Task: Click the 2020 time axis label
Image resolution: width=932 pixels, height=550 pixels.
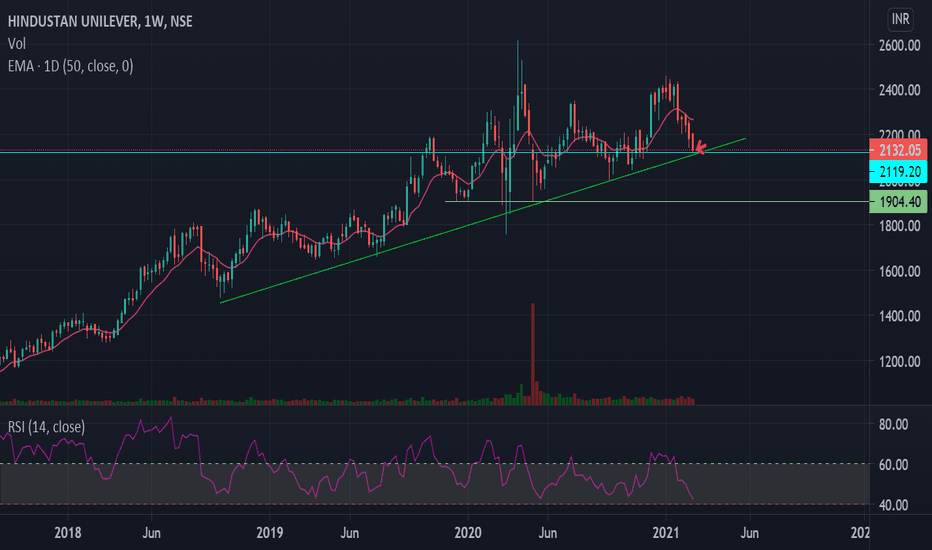Action: point(468,532)
